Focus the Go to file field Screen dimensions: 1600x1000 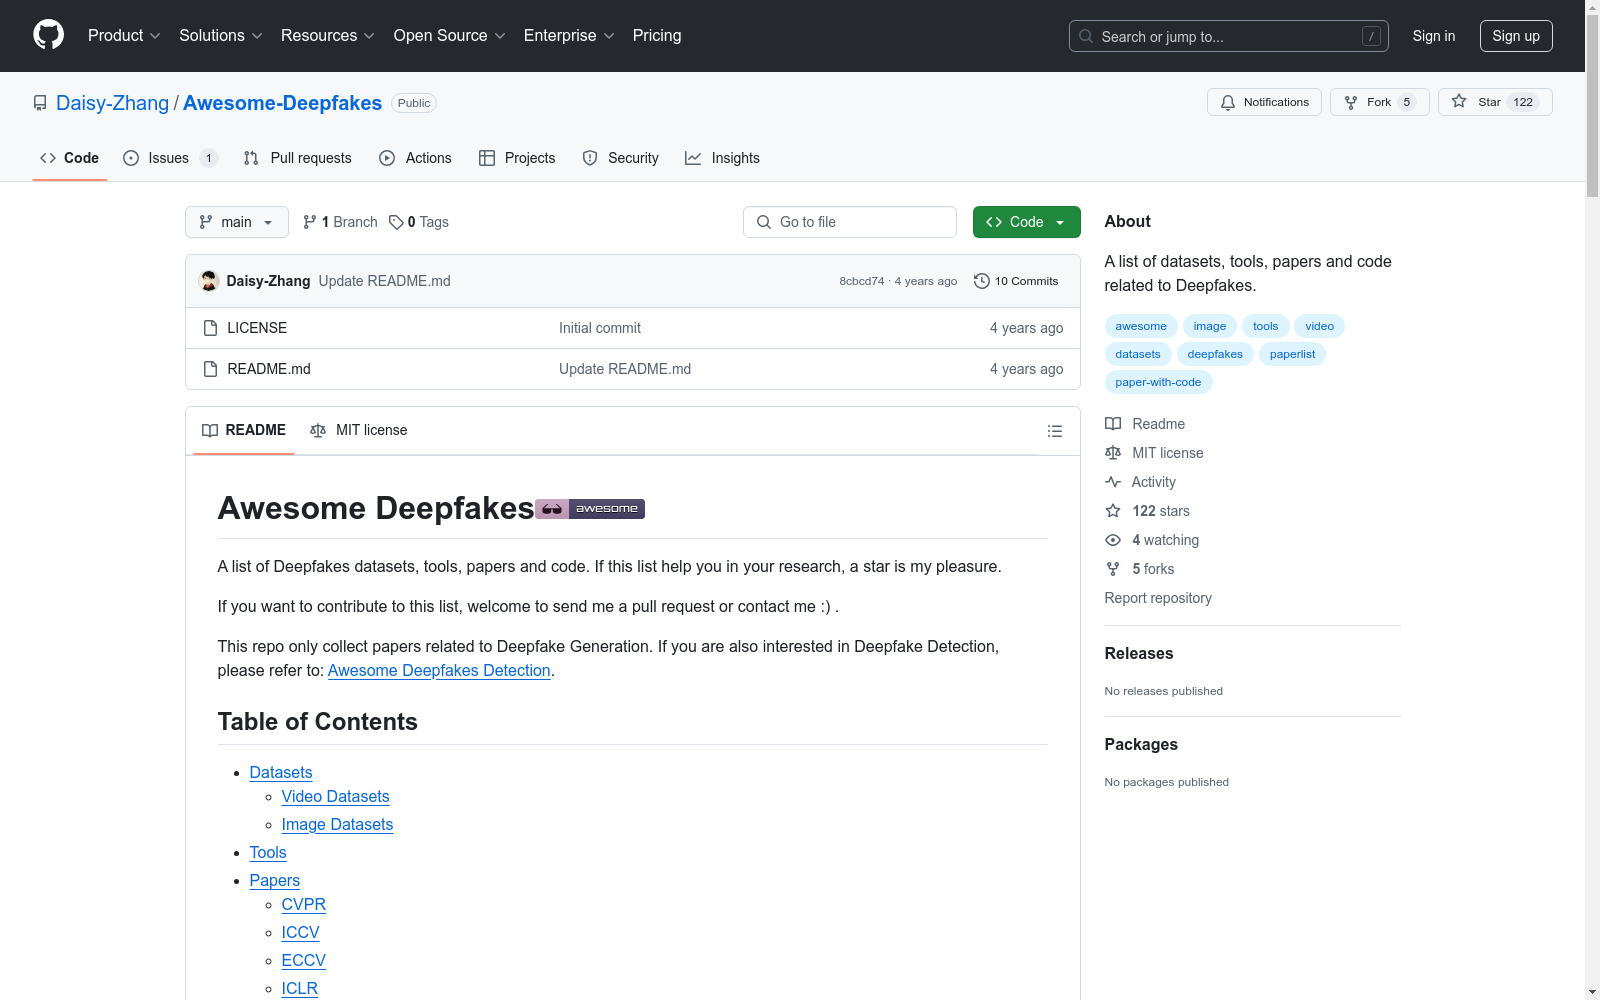pos(850,222)
